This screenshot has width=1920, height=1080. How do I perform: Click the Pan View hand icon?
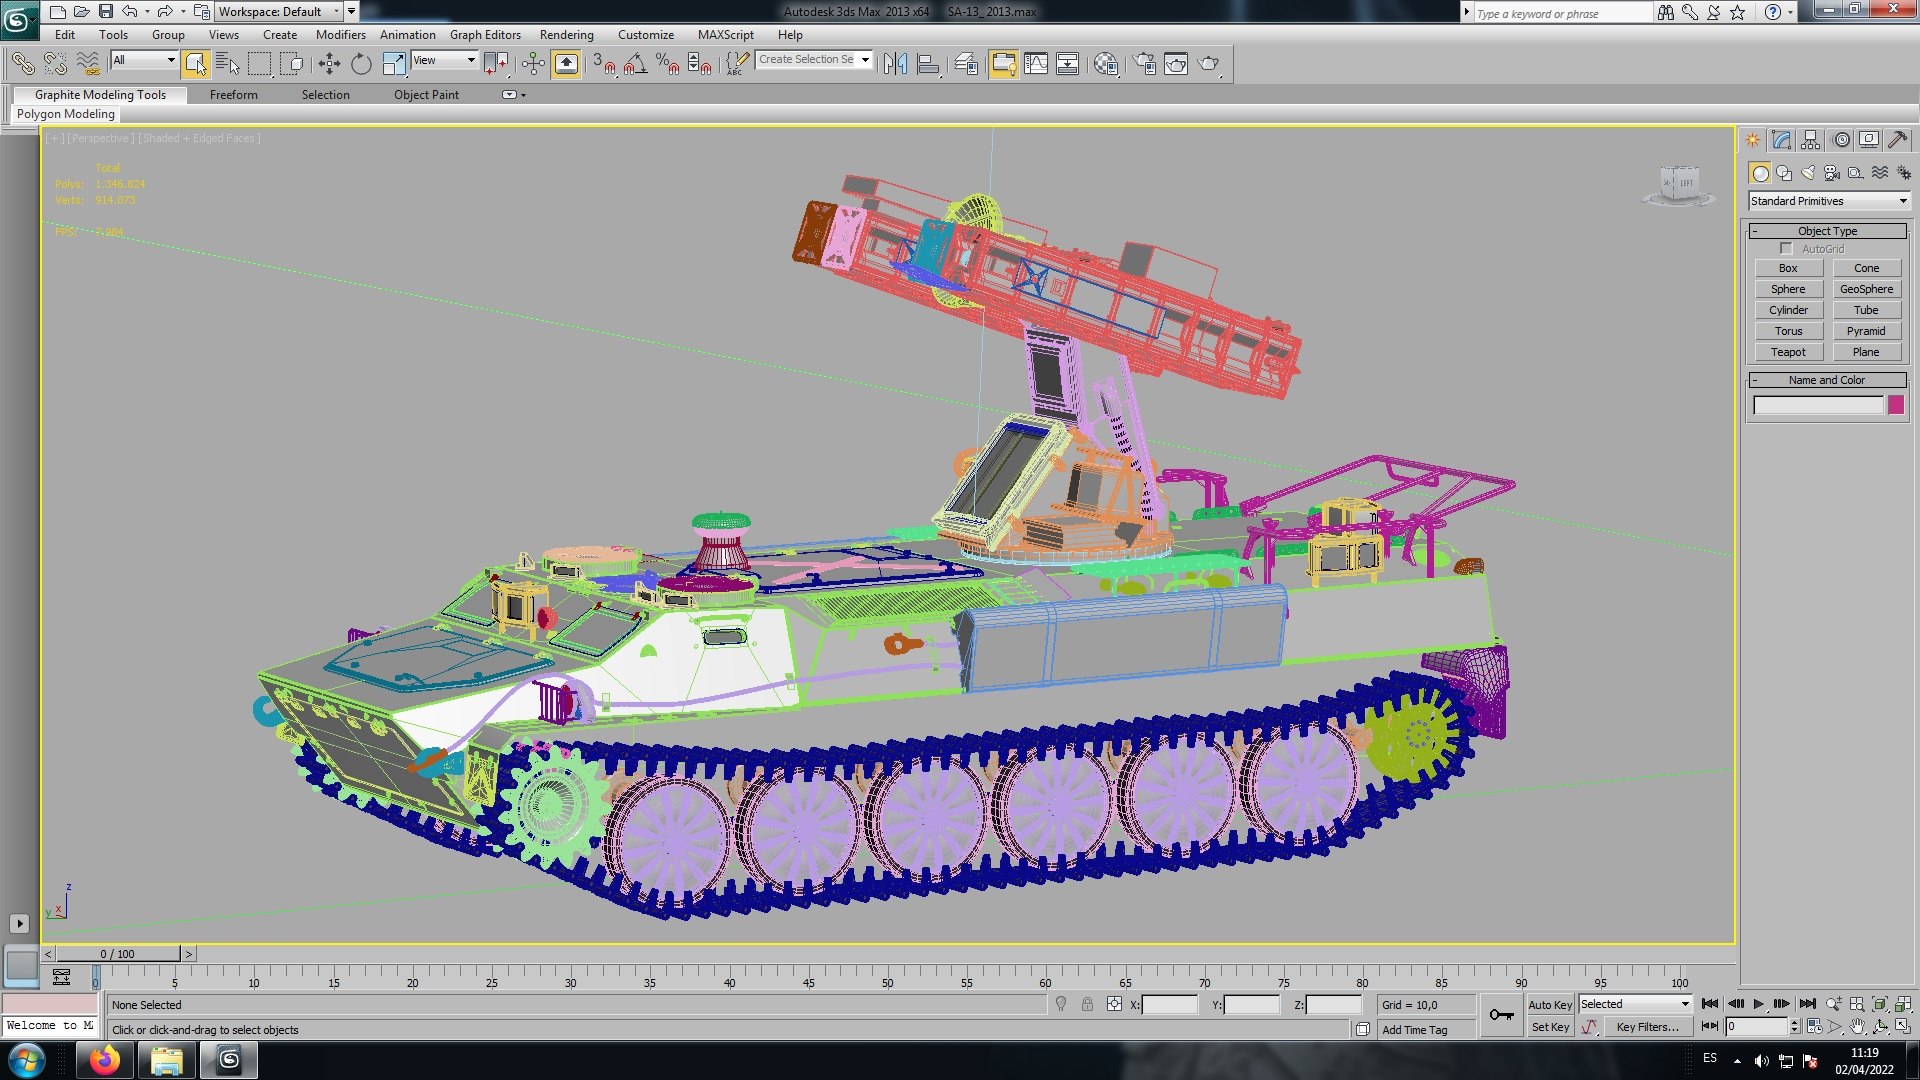click(1857, 1027)
